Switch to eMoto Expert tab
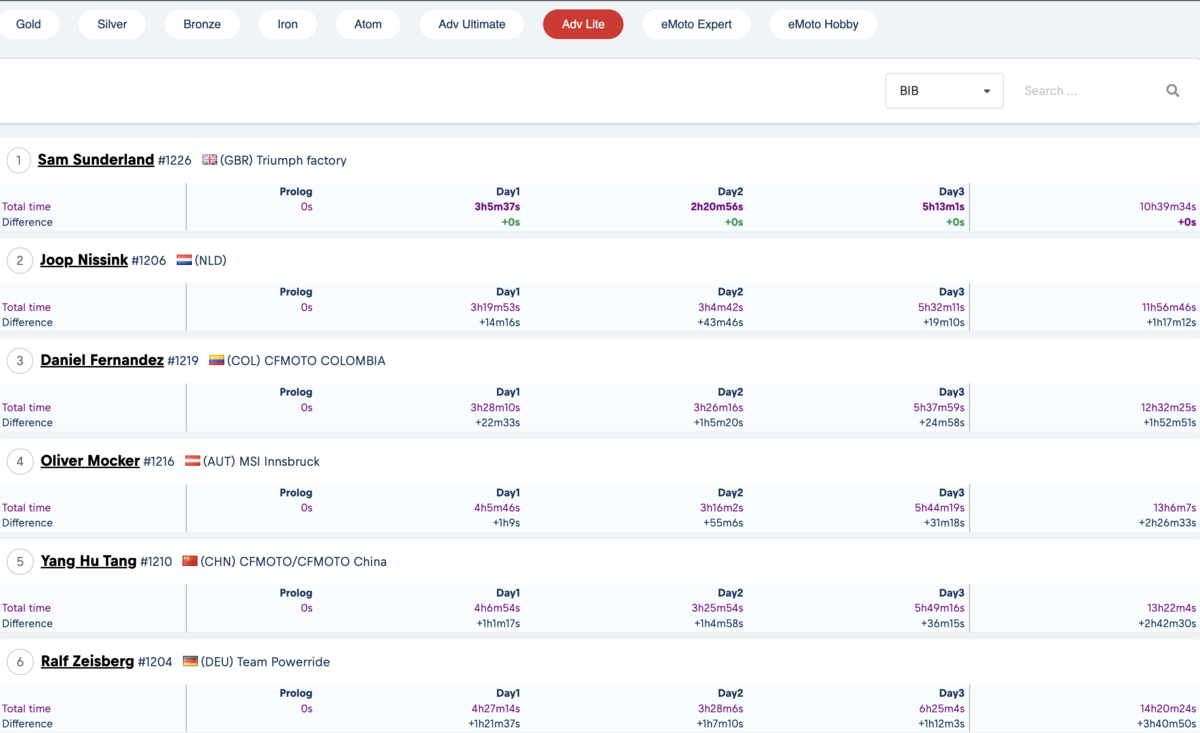 click(696, 24)
